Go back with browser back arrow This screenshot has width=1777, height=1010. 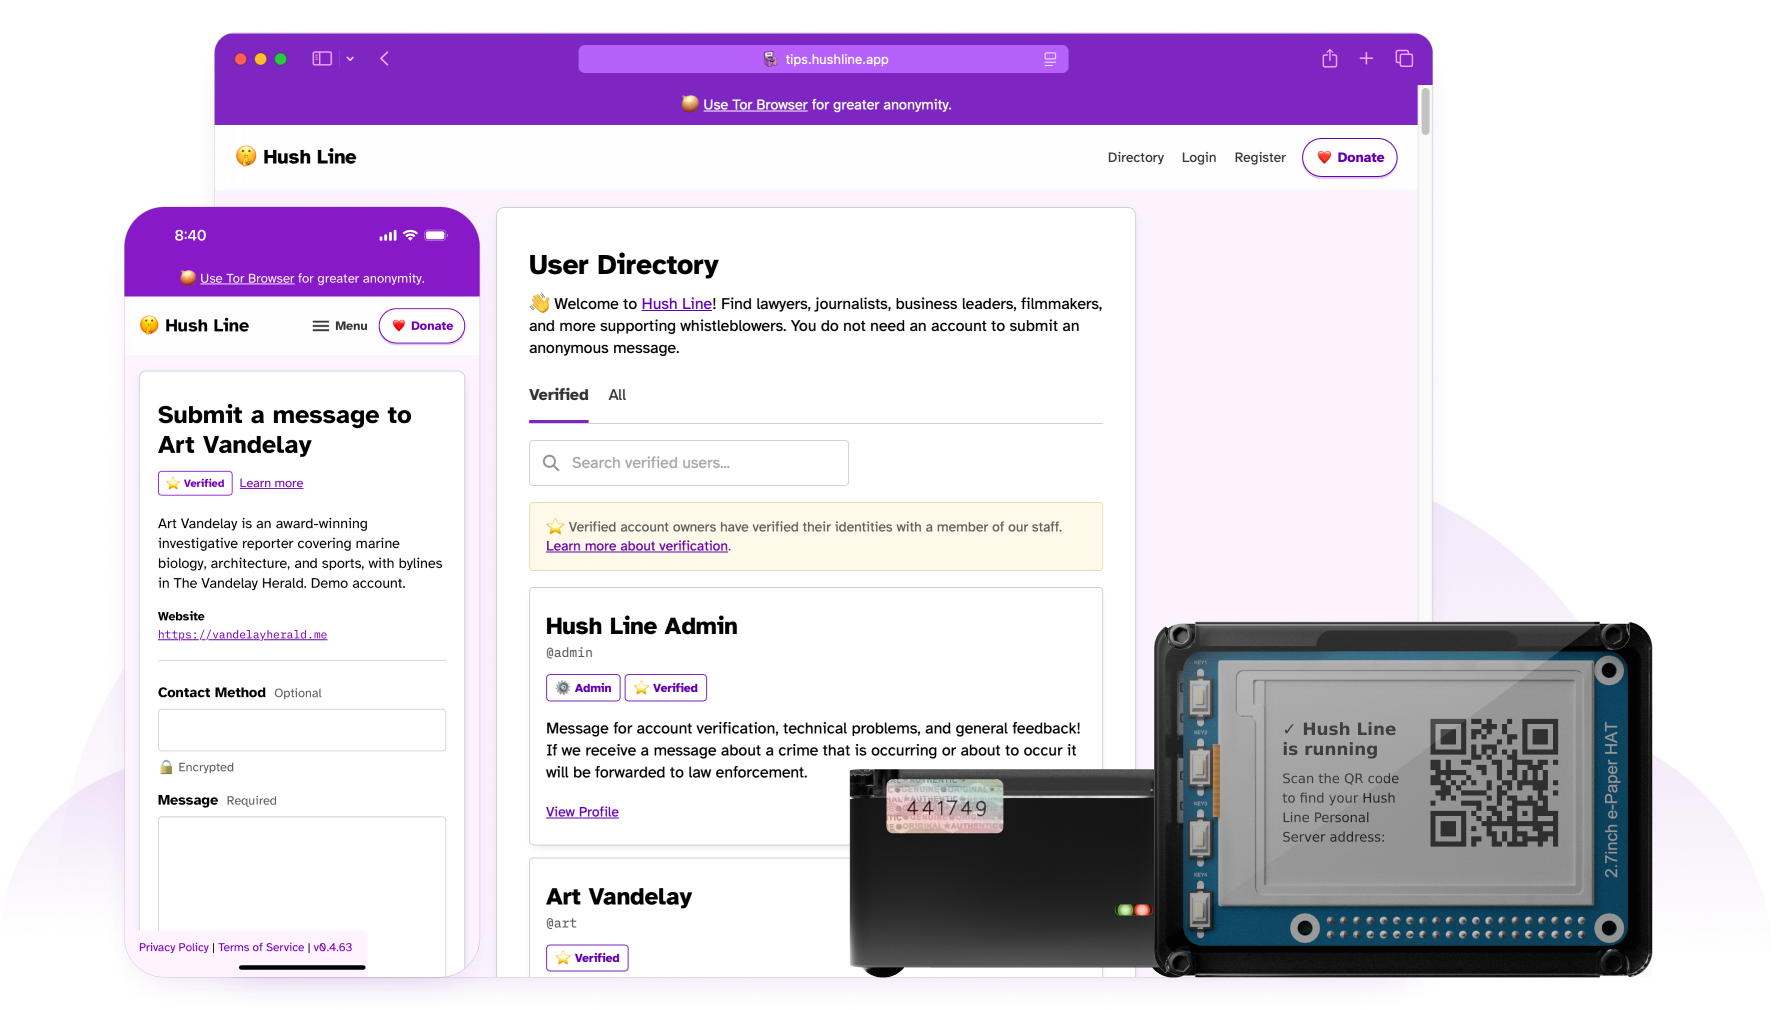(x=385, y=59)
